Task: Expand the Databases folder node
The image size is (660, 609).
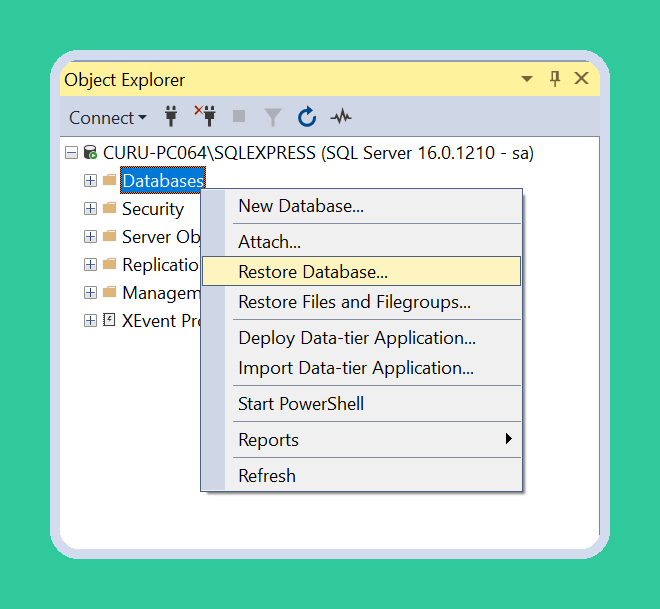Action: coord(90,181)
